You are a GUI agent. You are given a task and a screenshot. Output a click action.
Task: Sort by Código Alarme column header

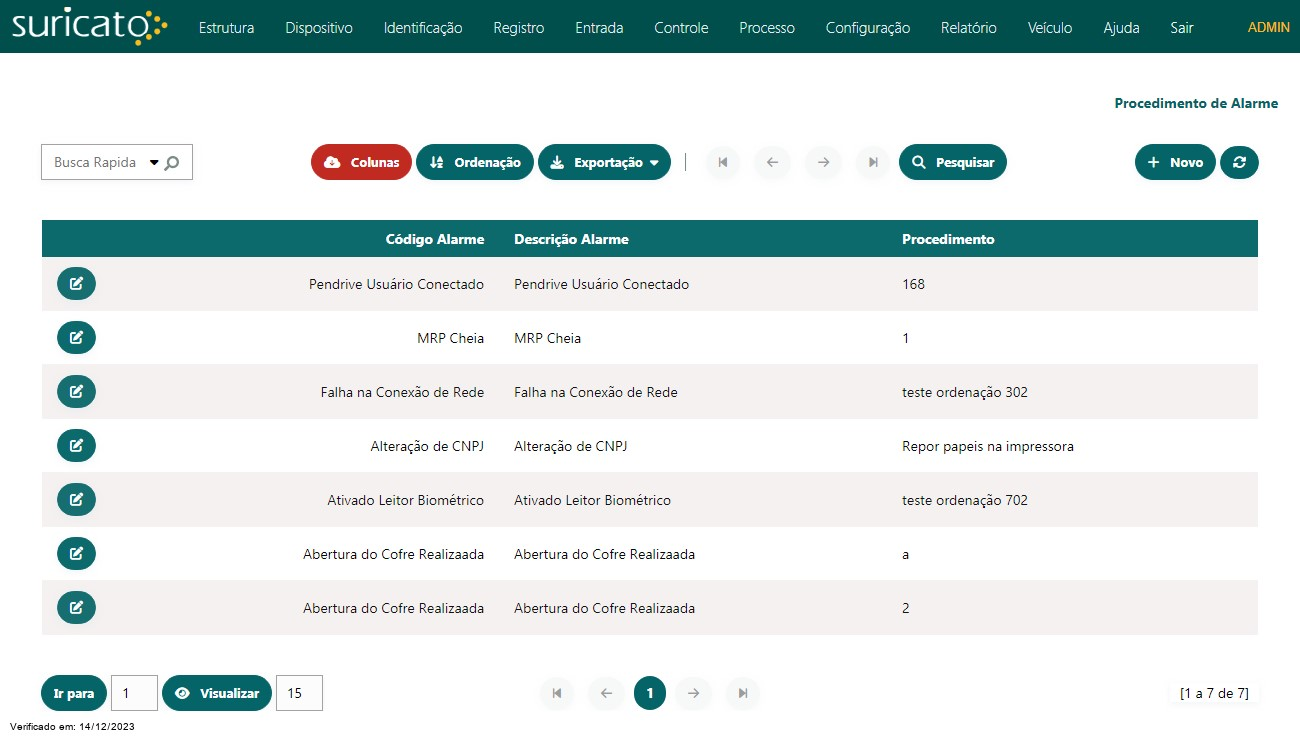pos(435,239)
